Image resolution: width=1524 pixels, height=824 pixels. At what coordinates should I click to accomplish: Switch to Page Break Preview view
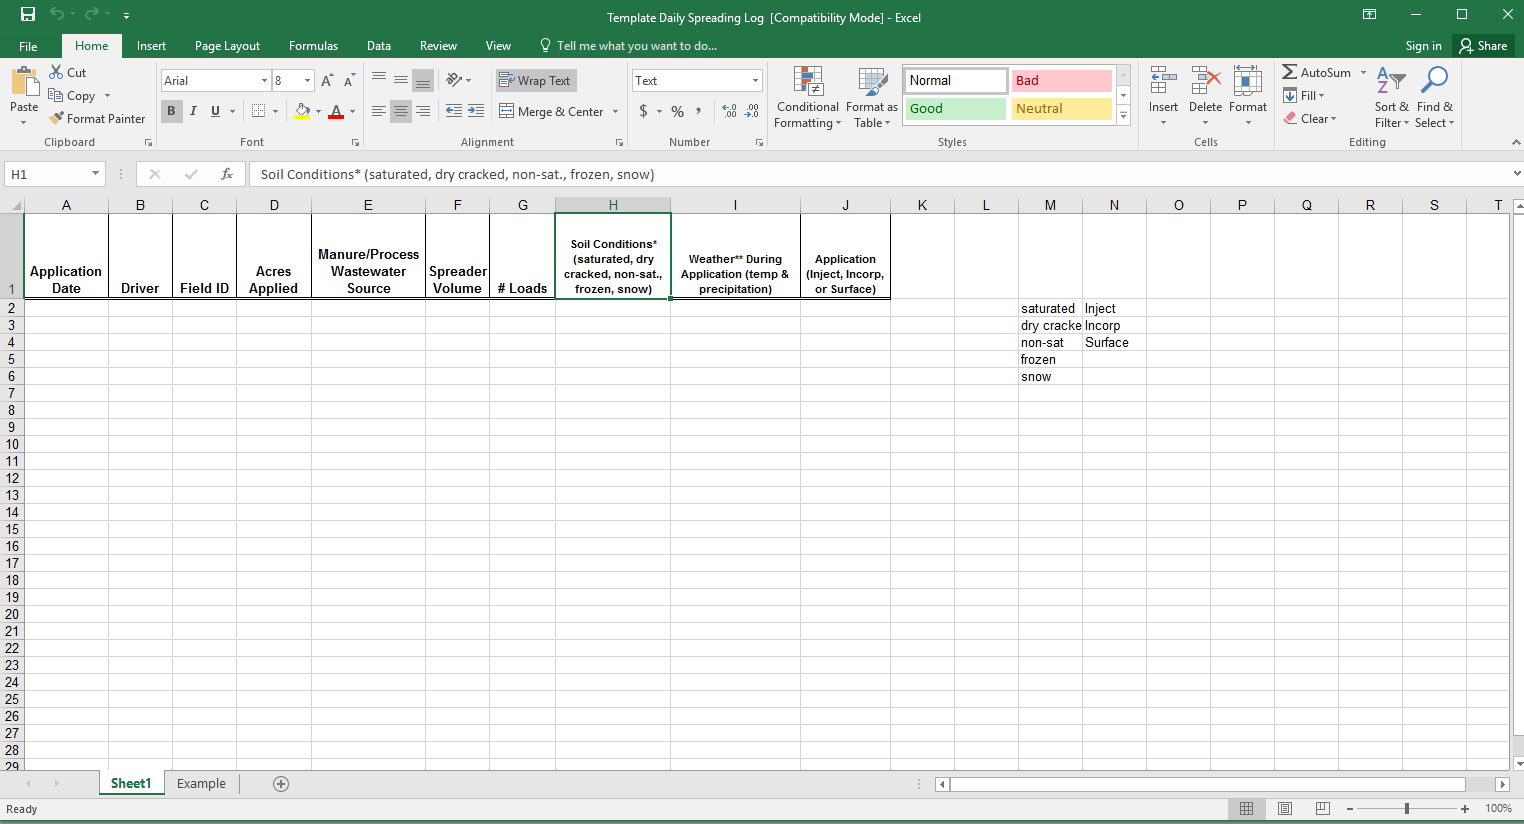click(1322, 808)
